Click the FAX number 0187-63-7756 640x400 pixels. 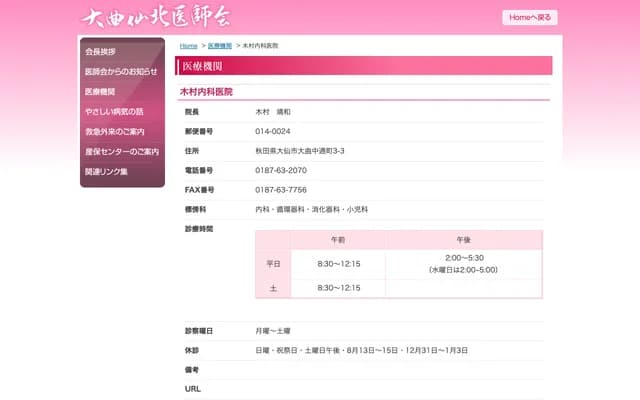[281, 190]
